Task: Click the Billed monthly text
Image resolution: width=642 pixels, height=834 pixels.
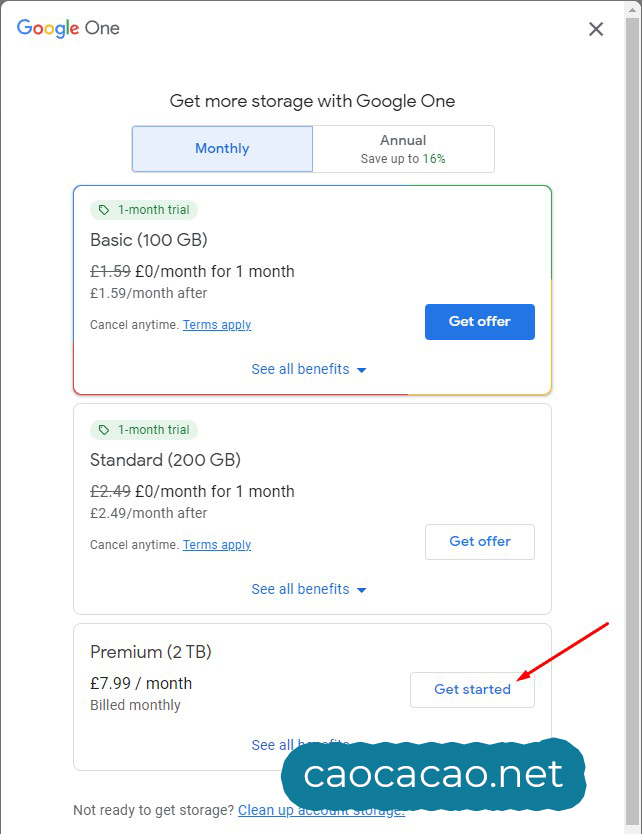Action: tap(136, 705)
